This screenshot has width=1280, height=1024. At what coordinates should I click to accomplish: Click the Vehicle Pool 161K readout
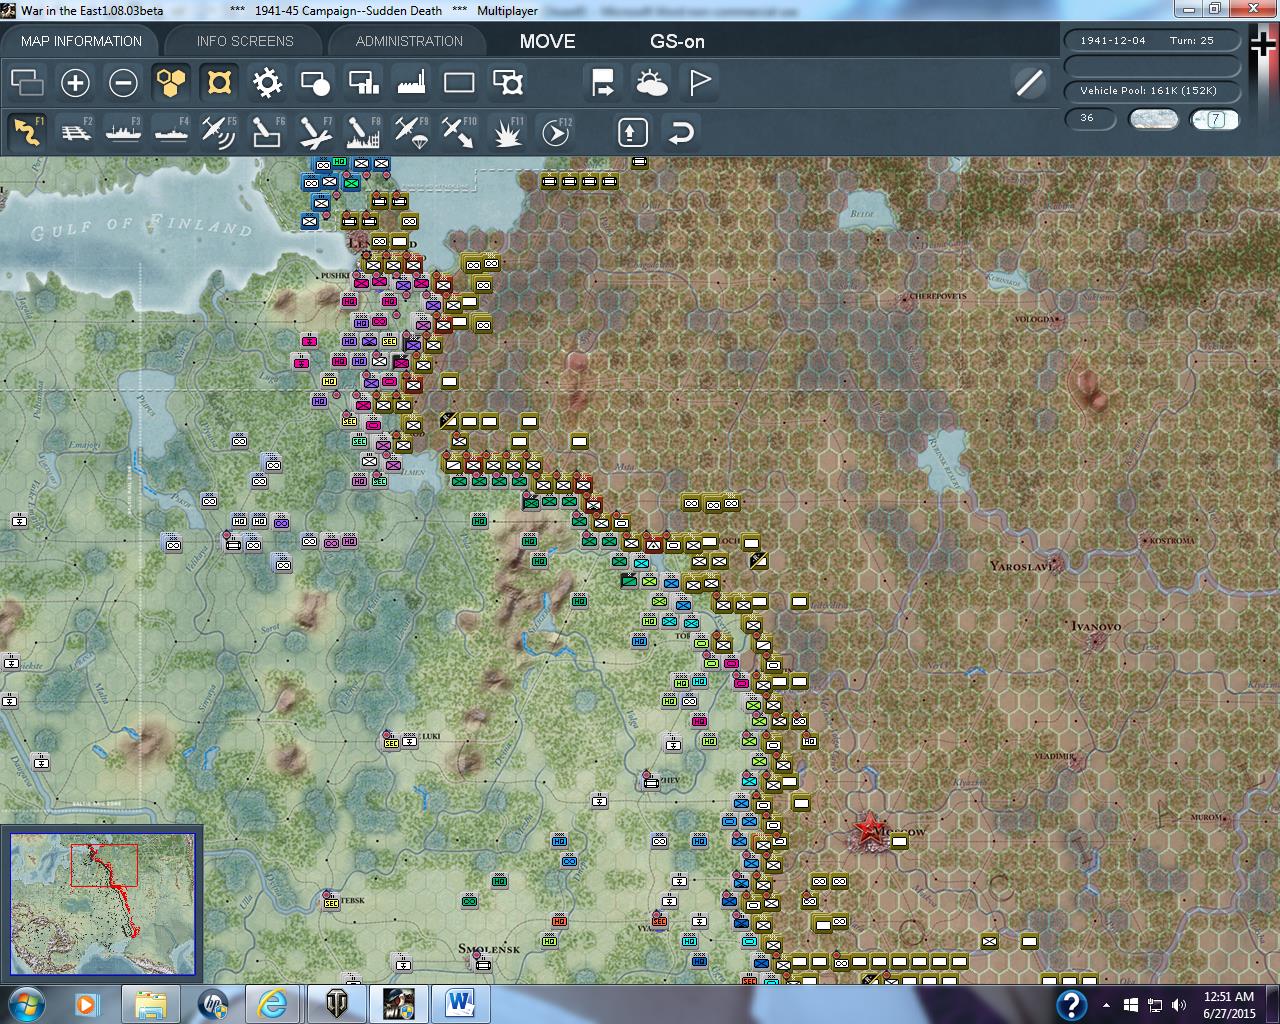point(1153,91)
